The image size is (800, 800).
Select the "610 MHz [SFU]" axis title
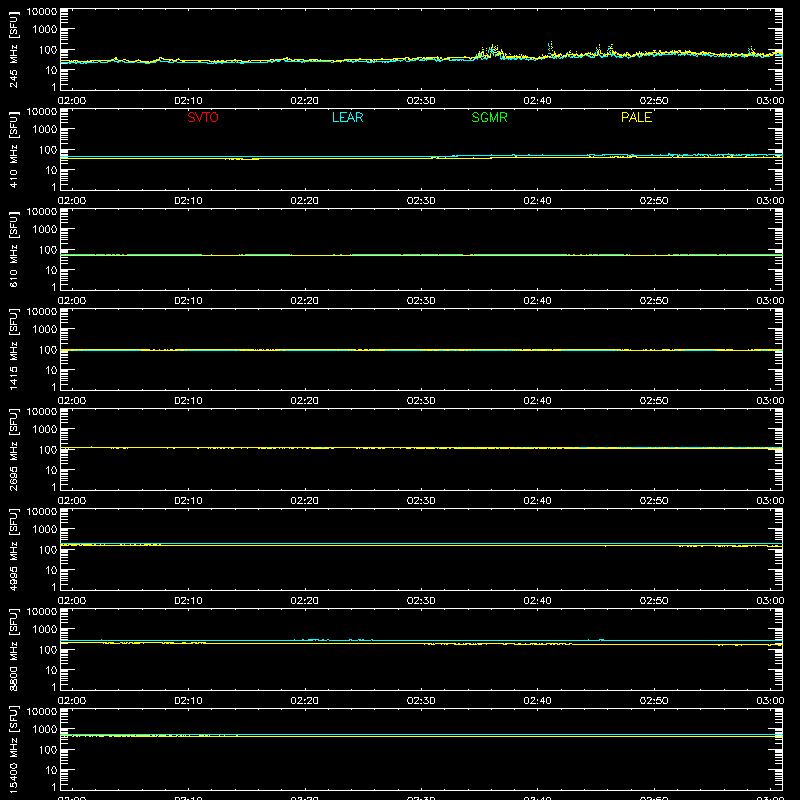coord(13,249)
